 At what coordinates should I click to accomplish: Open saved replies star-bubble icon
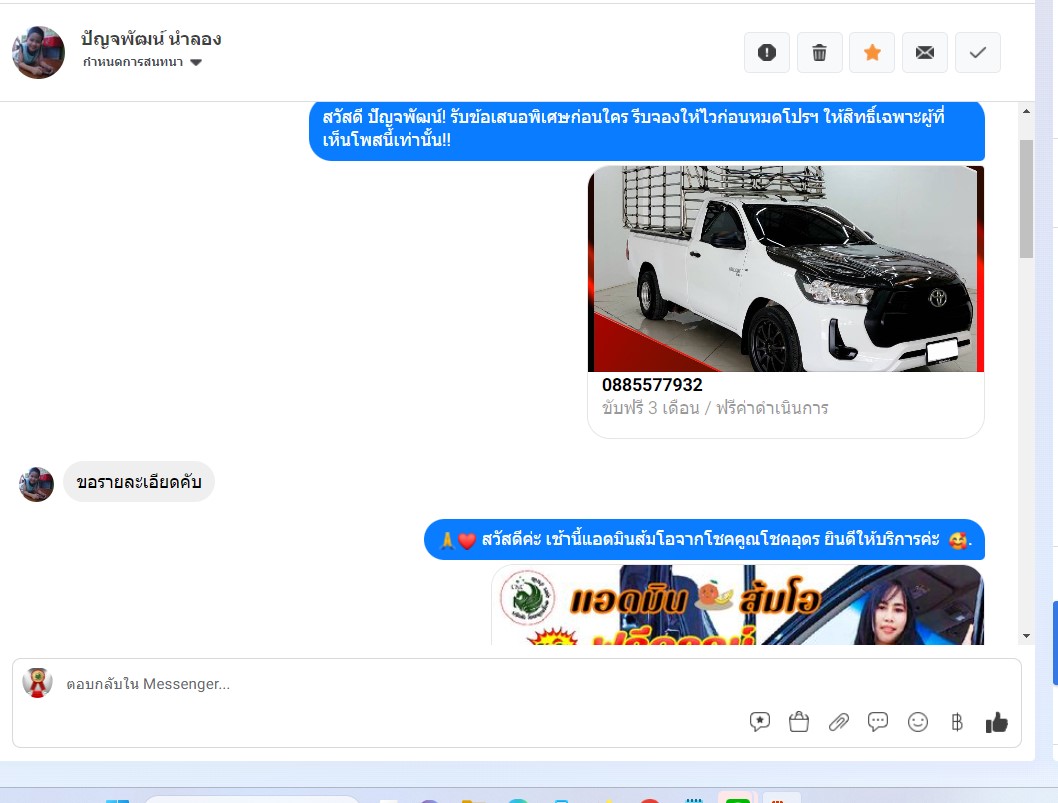[760, 722]
